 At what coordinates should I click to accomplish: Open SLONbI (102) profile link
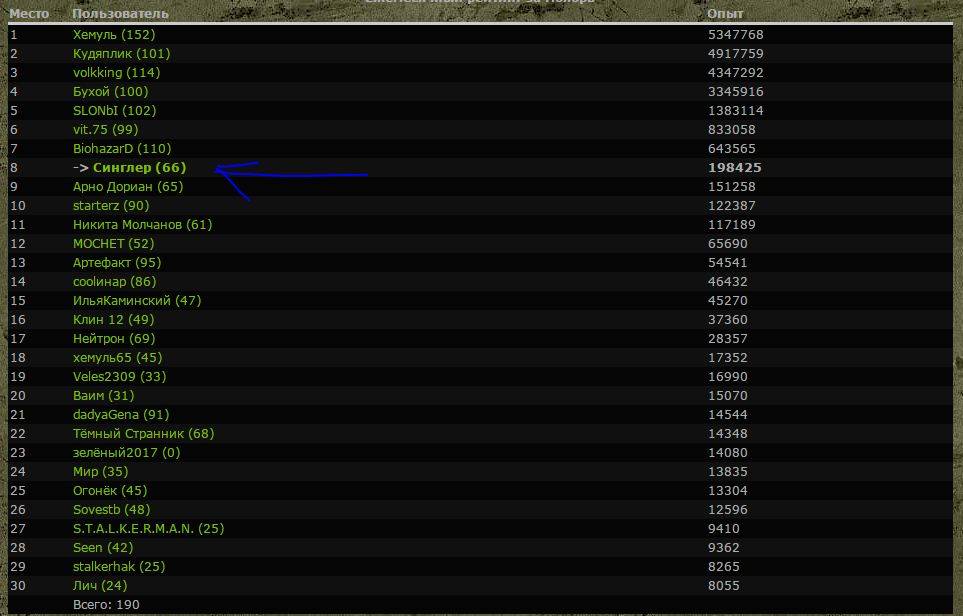pyautogui.click(x=114, y=111)
